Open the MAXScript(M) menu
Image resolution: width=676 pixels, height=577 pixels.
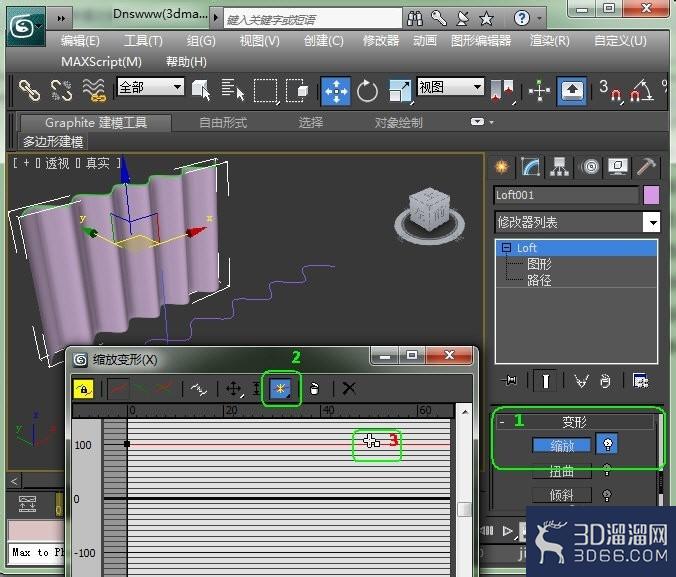[x=101, y=62]
